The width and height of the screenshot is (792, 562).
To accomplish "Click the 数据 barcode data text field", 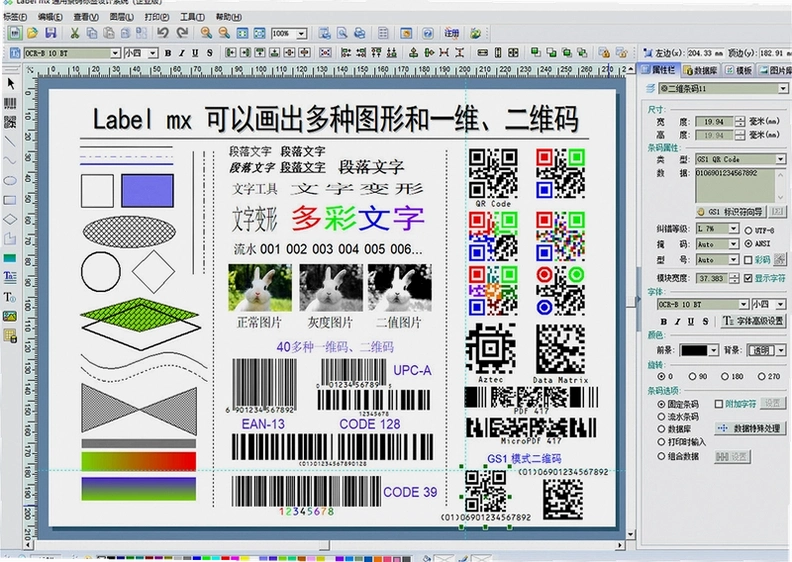I will 735,185.
